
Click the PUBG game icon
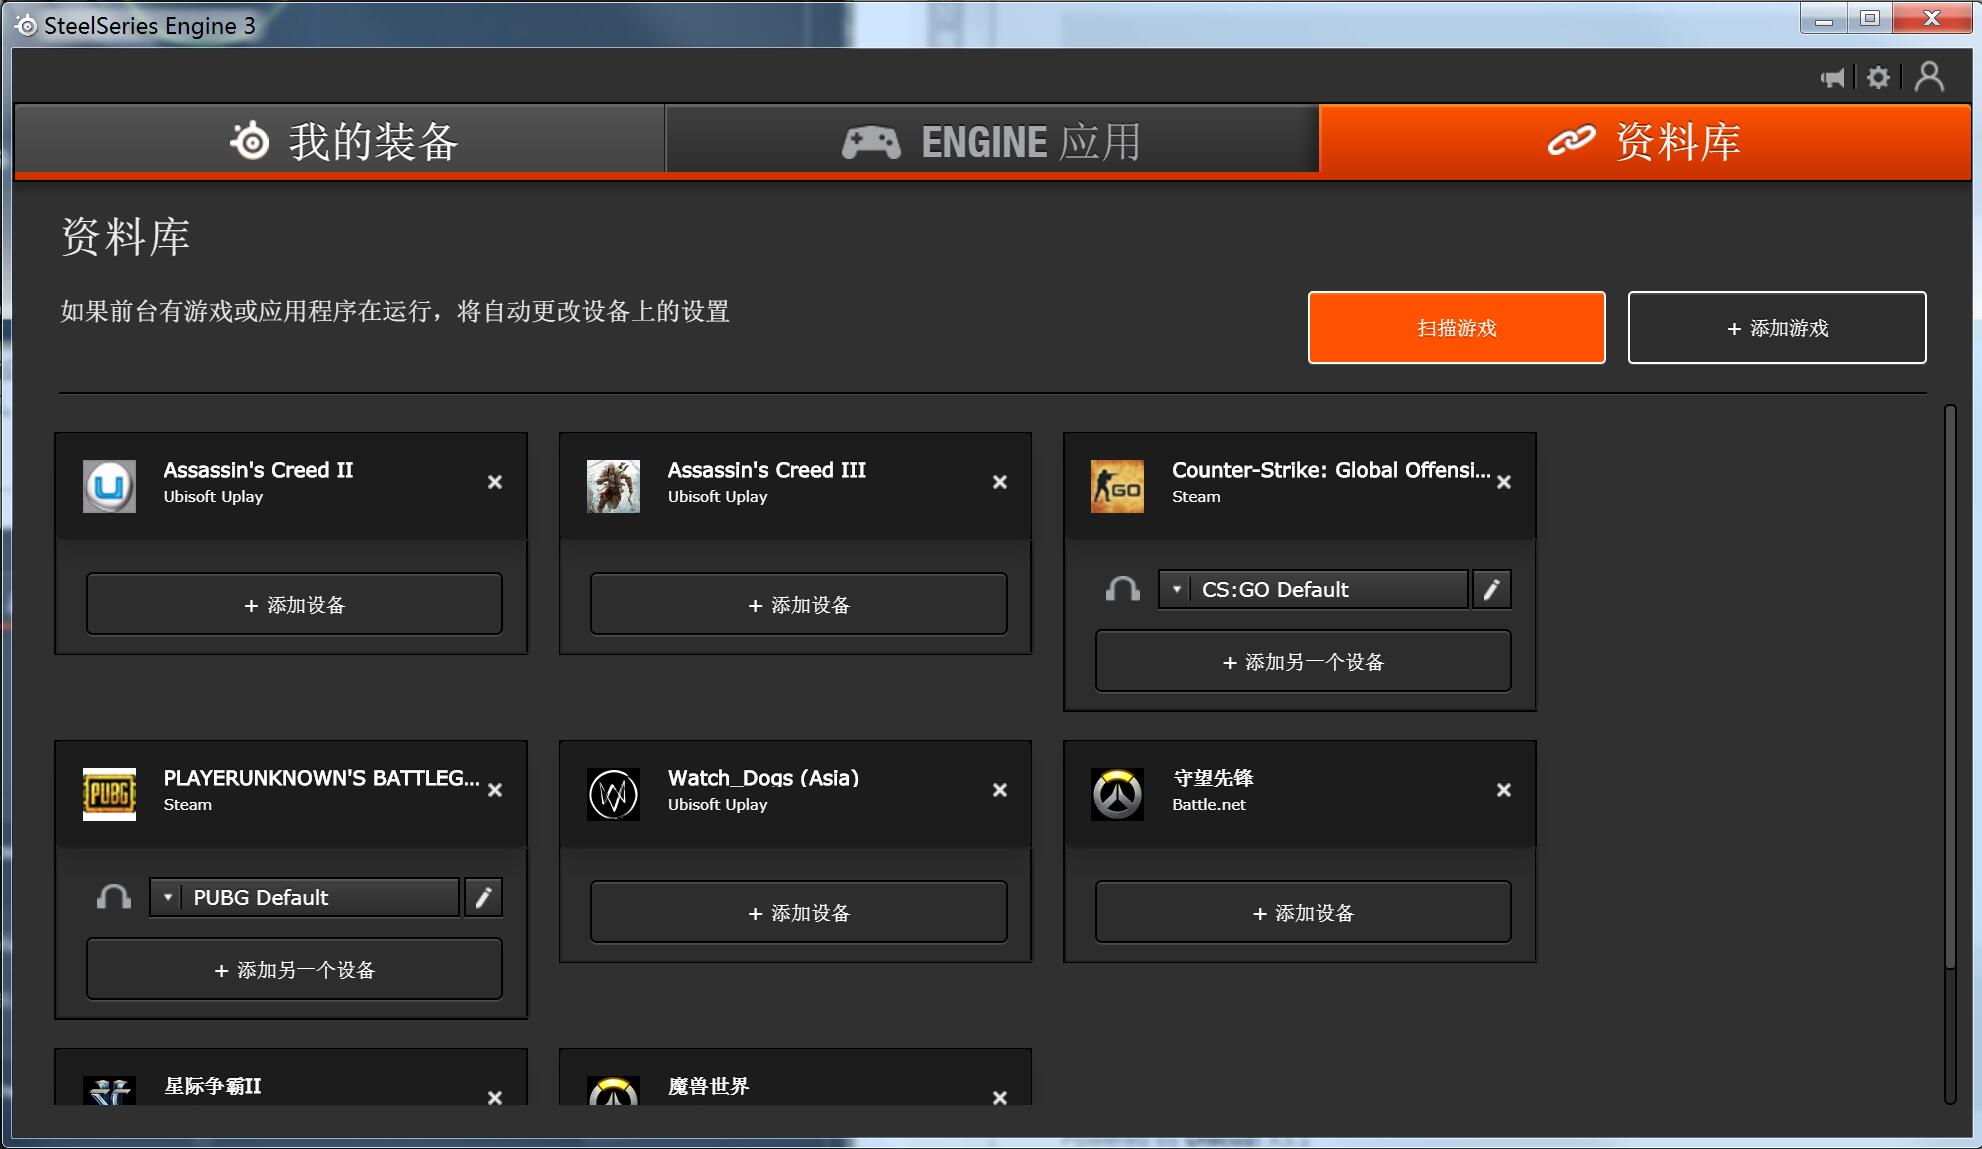(109, 794)
